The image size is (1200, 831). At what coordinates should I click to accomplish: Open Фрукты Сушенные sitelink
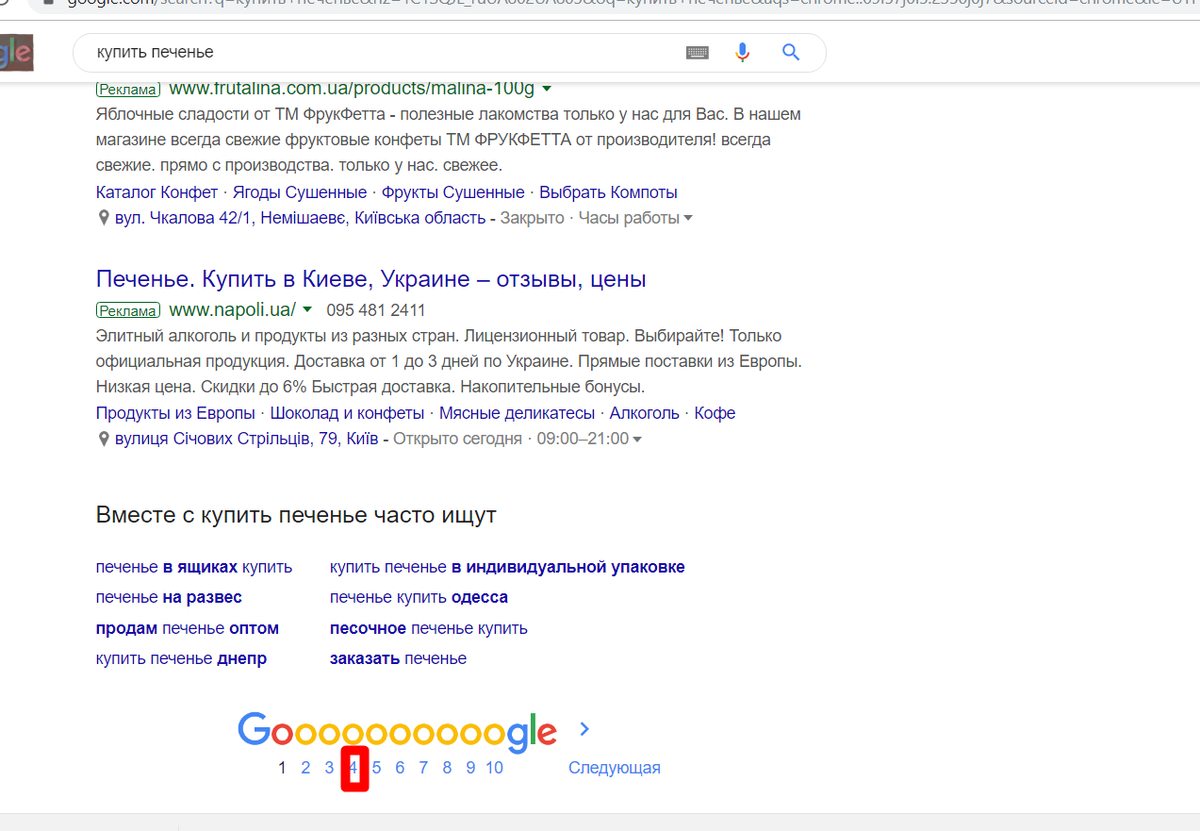453,192
